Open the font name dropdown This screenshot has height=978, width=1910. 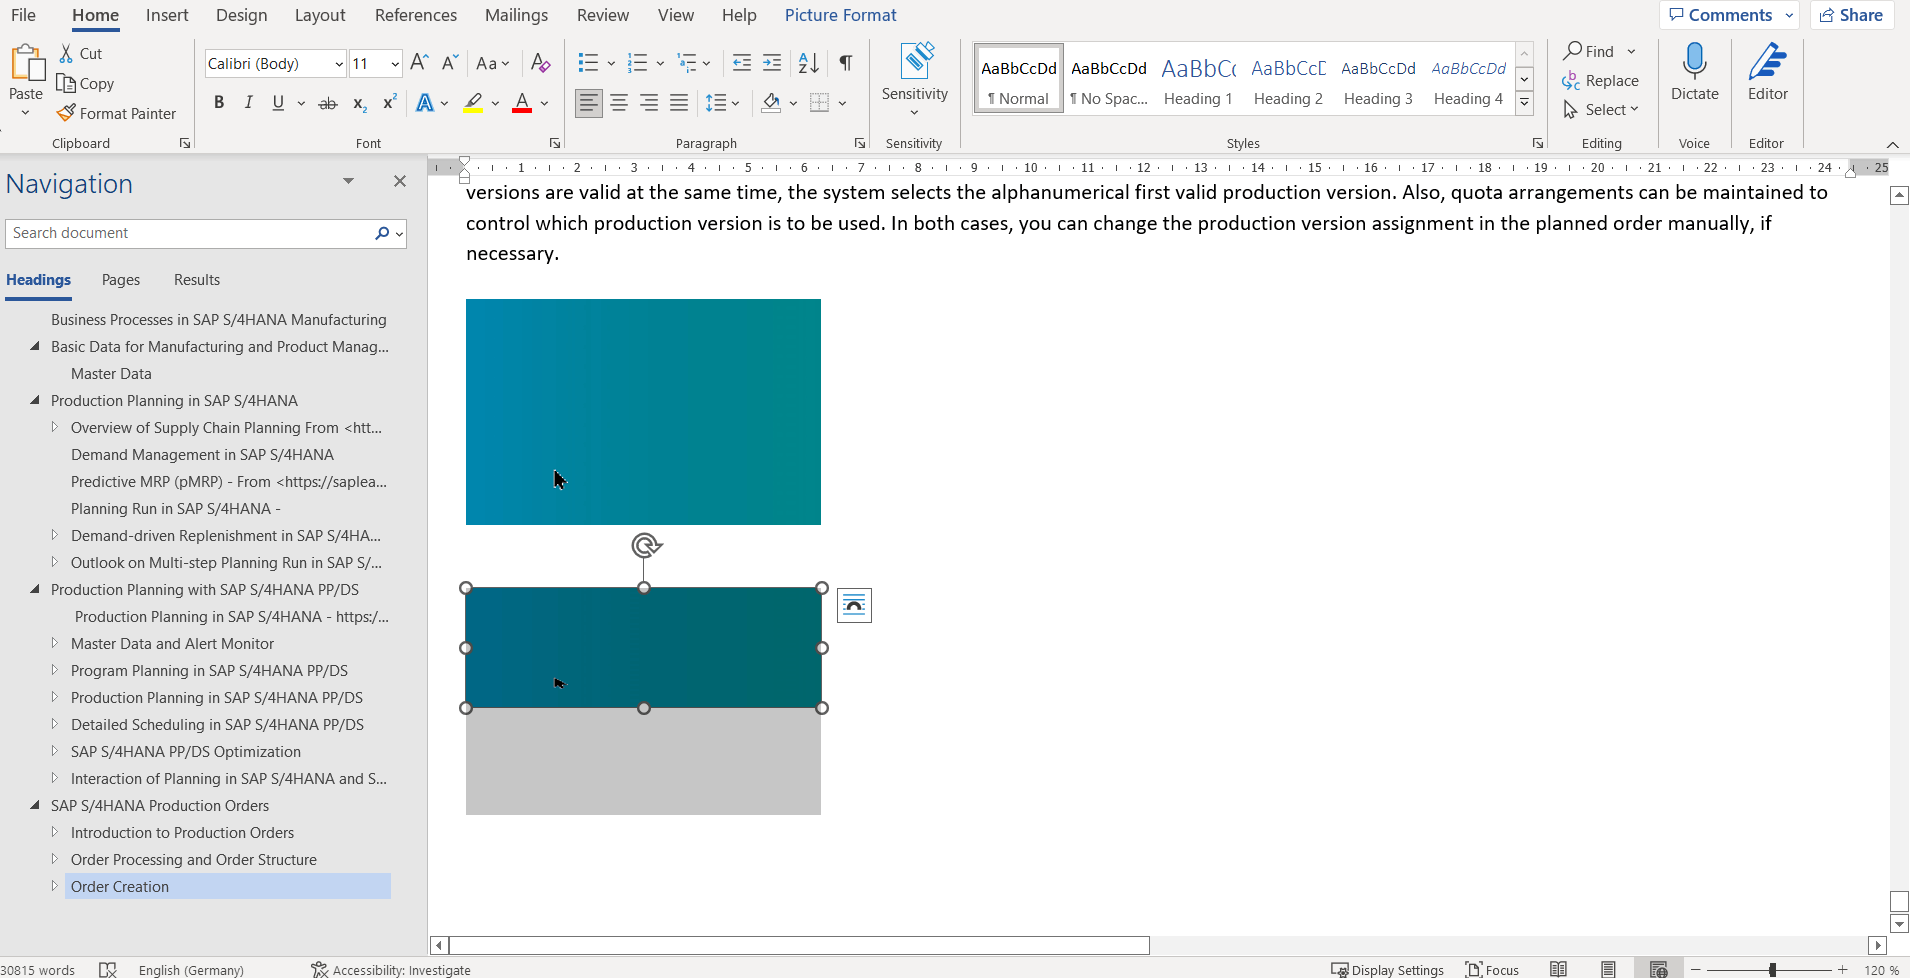tap(339, 64)
